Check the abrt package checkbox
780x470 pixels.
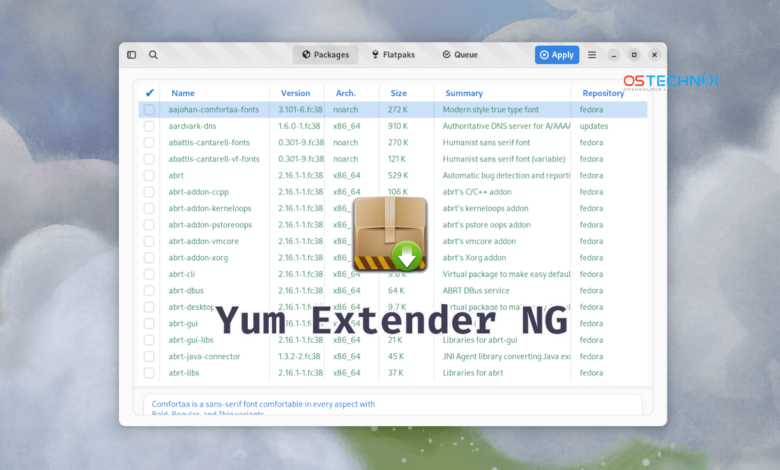tap(149, 175)
